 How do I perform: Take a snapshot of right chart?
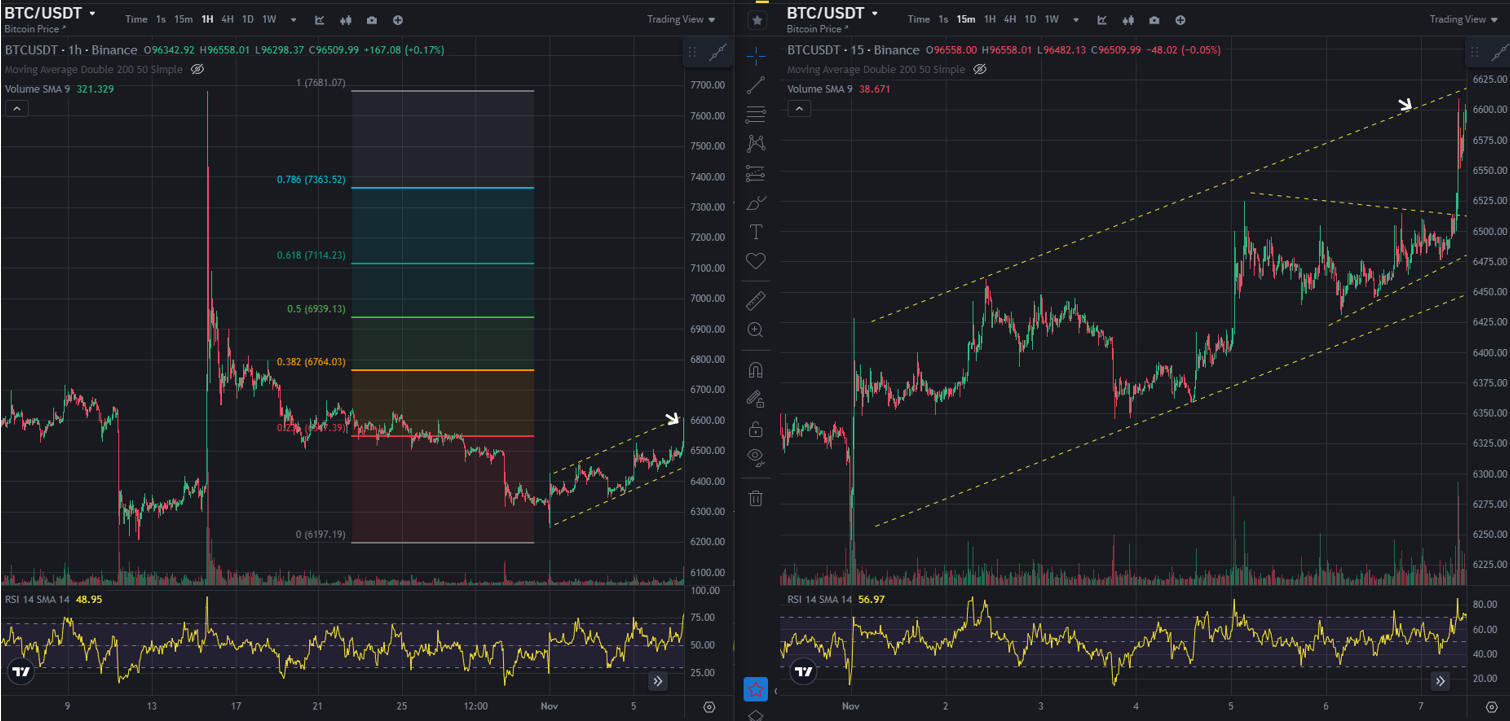1154,20
